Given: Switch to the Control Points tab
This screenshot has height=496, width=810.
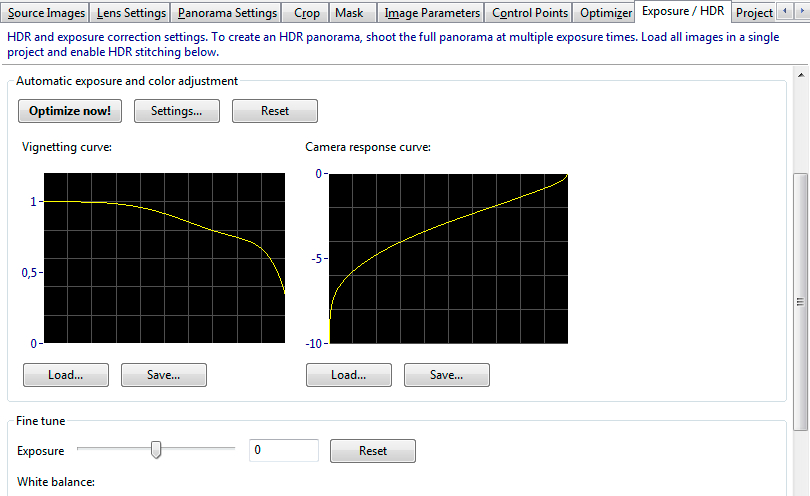Looking at the screenshot, I should (x=530, y=13).
